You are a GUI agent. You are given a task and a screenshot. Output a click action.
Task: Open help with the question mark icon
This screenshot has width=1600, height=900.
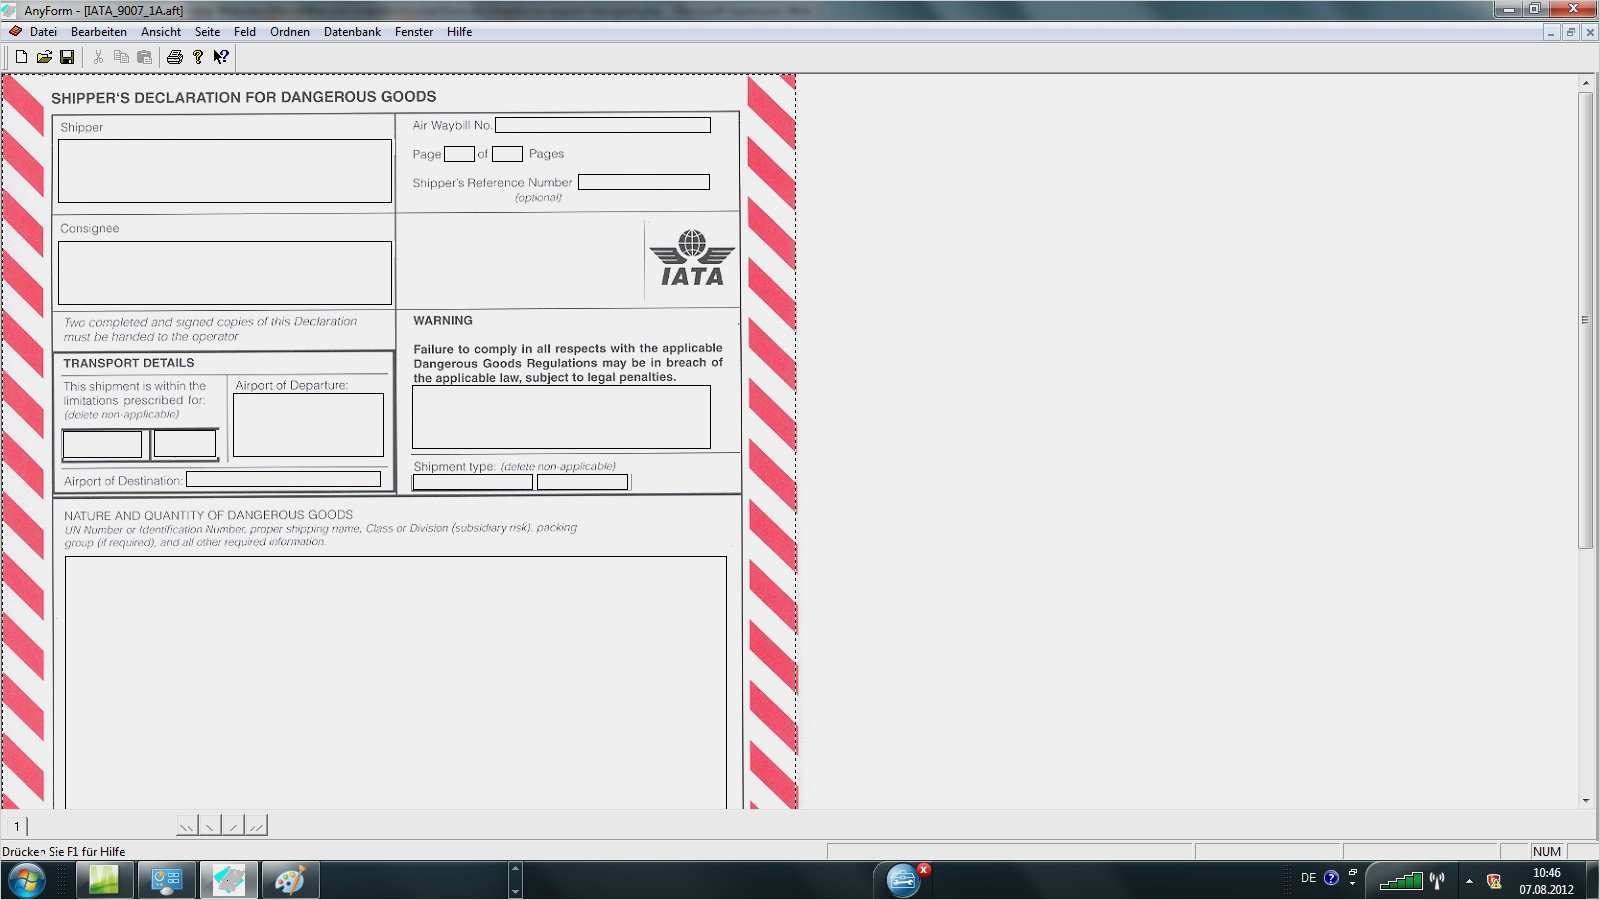[x=198, y=57]
